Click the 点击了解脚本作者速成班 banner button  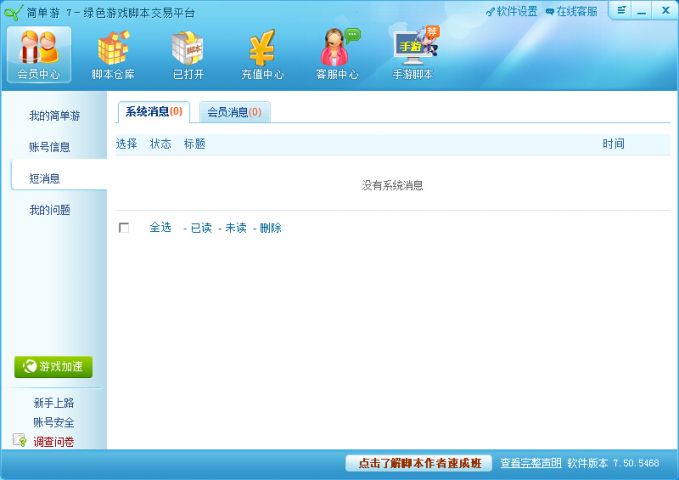coord(420,463)
